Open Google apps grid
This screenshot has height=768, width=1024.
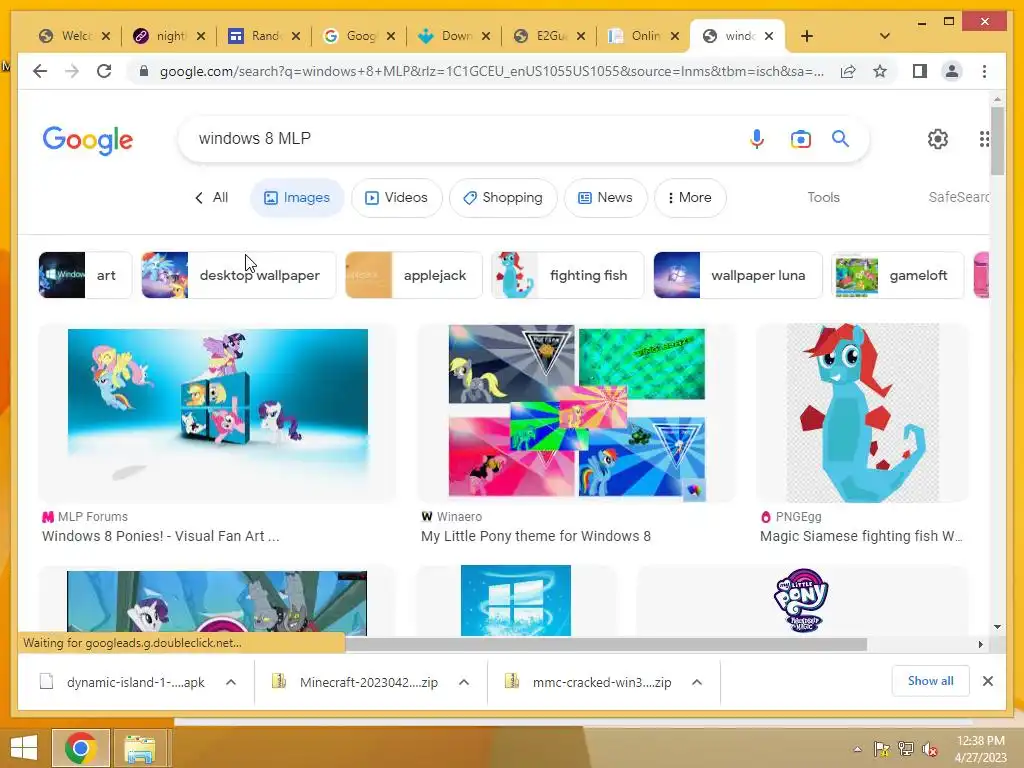984,138
